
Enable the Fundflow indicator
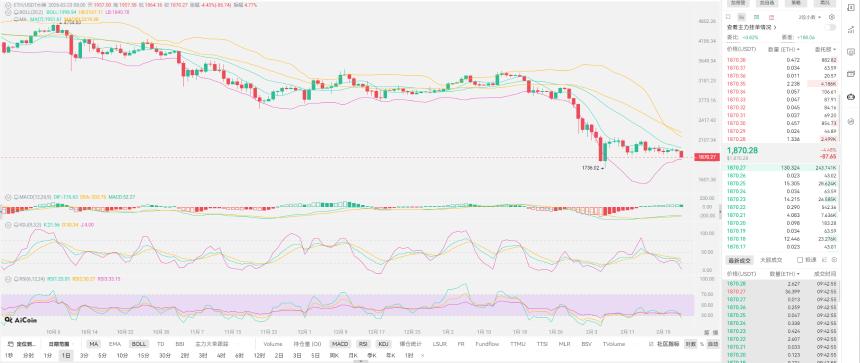(487, 344)
